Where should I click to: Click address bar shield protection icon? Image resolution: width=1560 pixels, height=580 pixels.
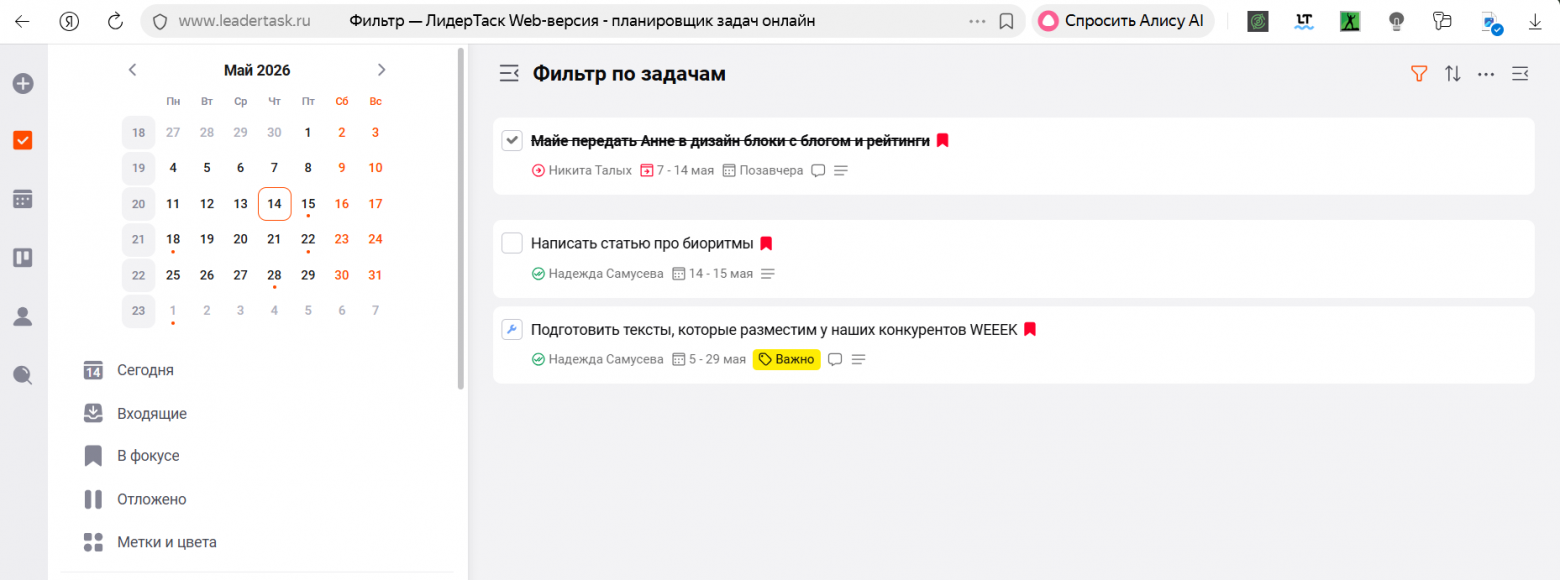click(160, 21)
